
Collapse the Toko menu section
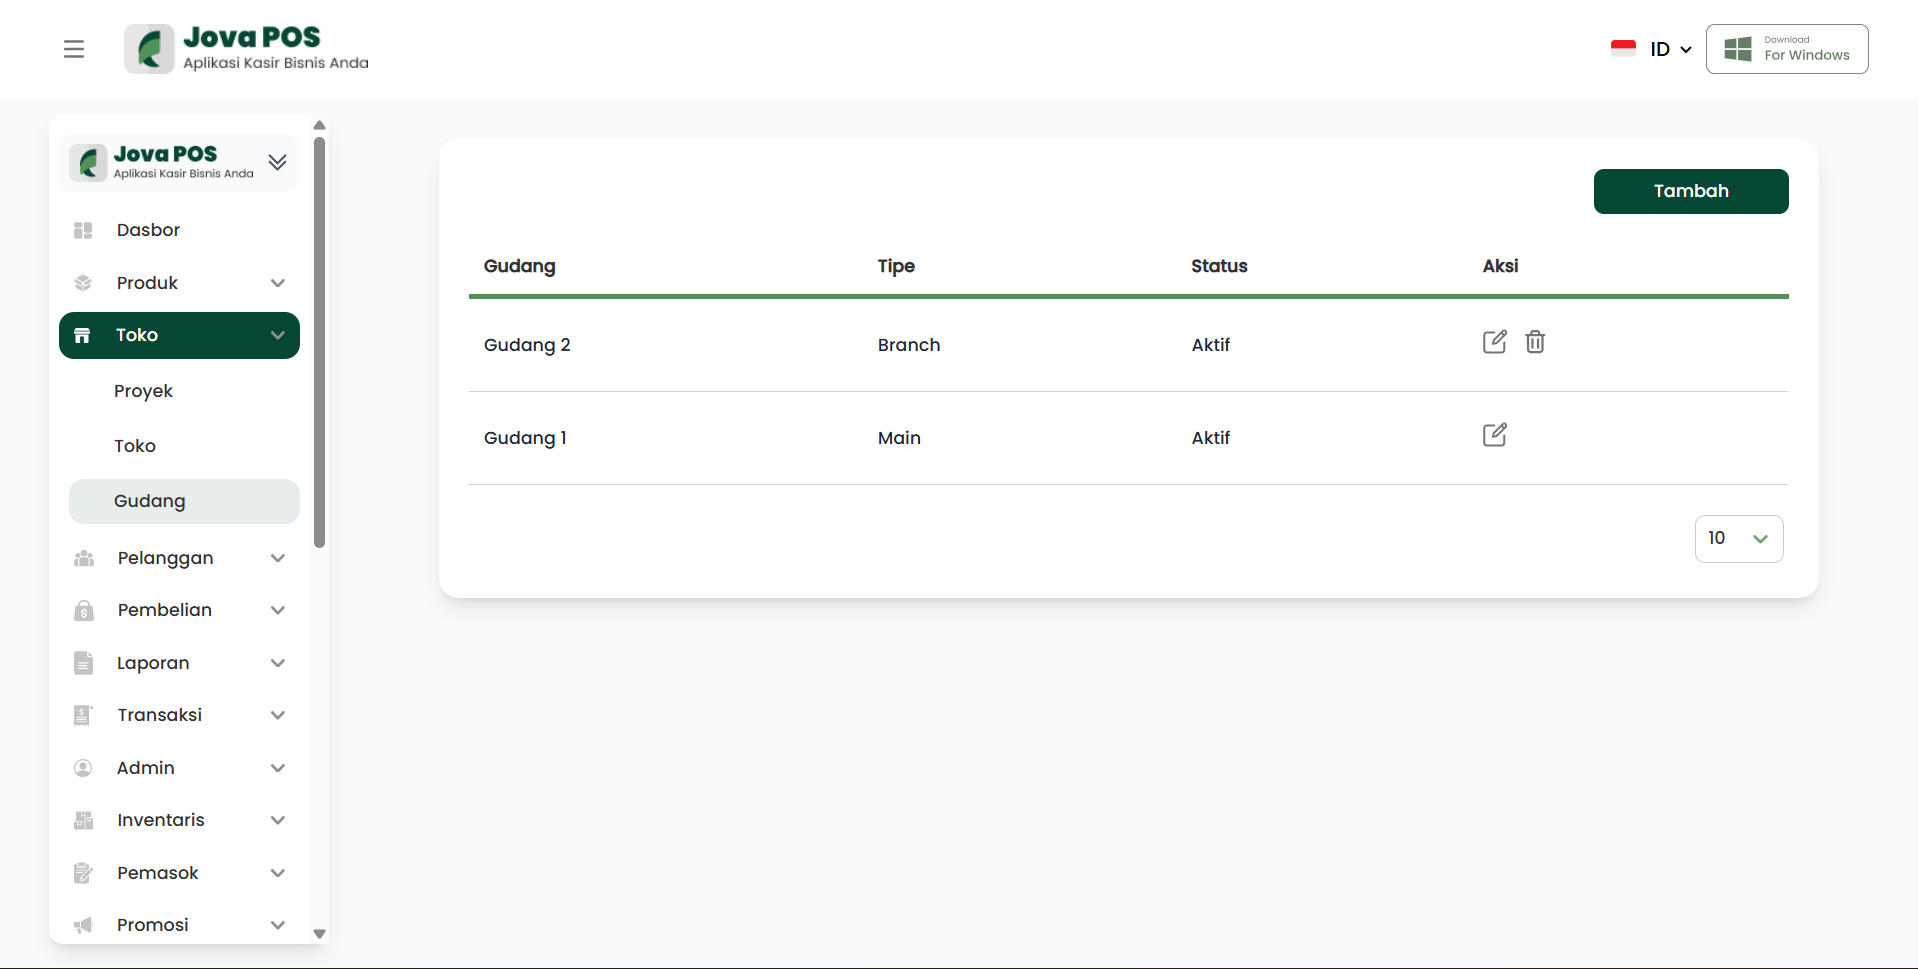pos(278,336)
